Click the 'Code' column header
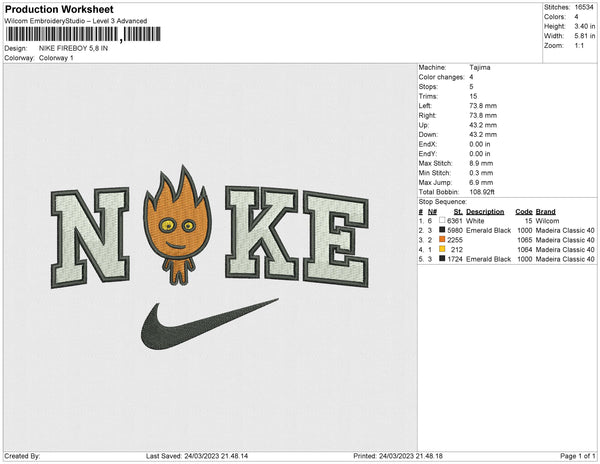Screen dimensions: 600x464 coord(524,212)
